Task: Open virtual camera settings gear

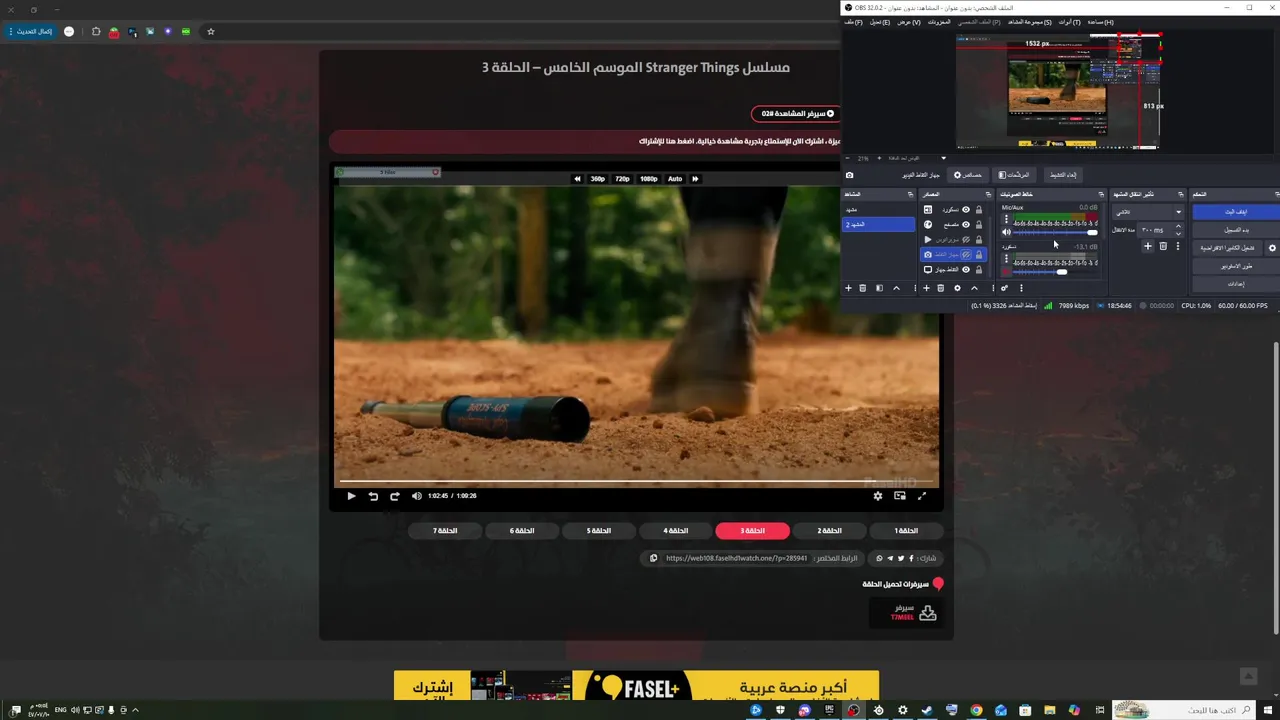Action: coord(1272,248)
